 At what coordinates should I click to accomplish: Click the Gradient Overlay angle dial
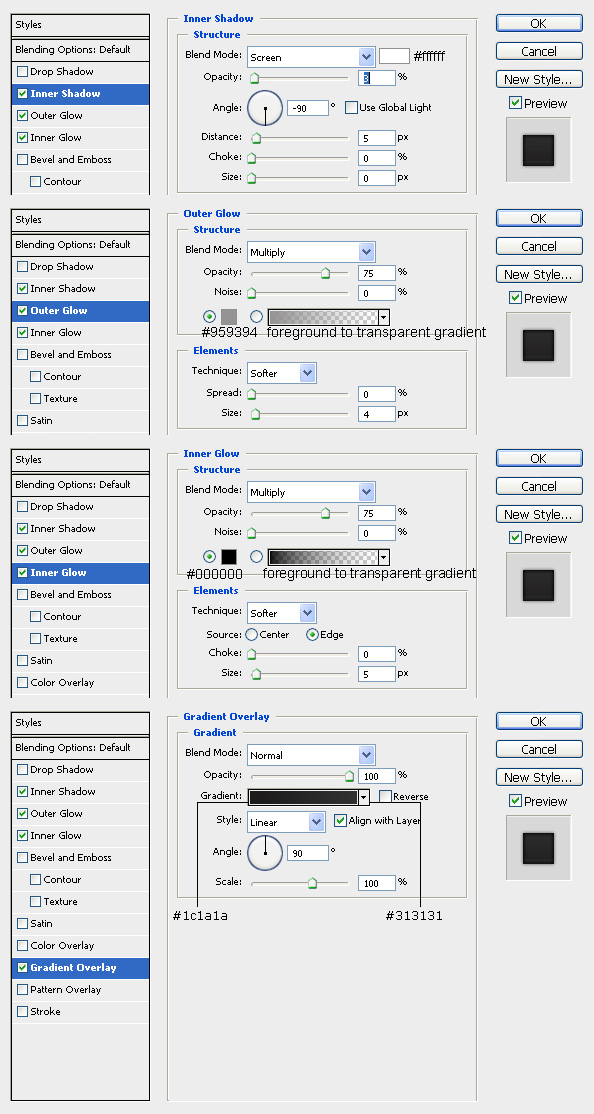point(265,853)
